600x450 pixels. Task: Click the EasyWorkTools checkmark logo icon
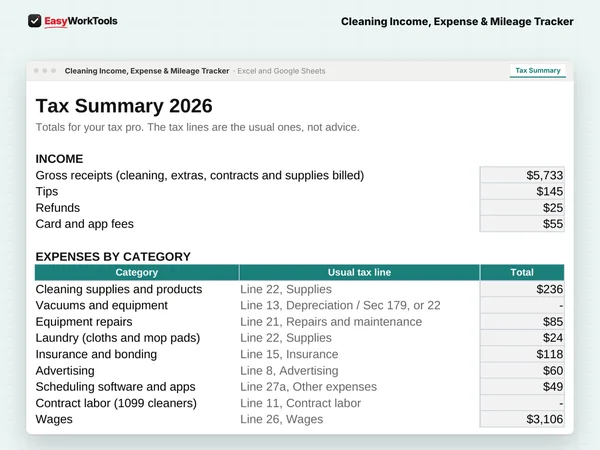[34, 21]
